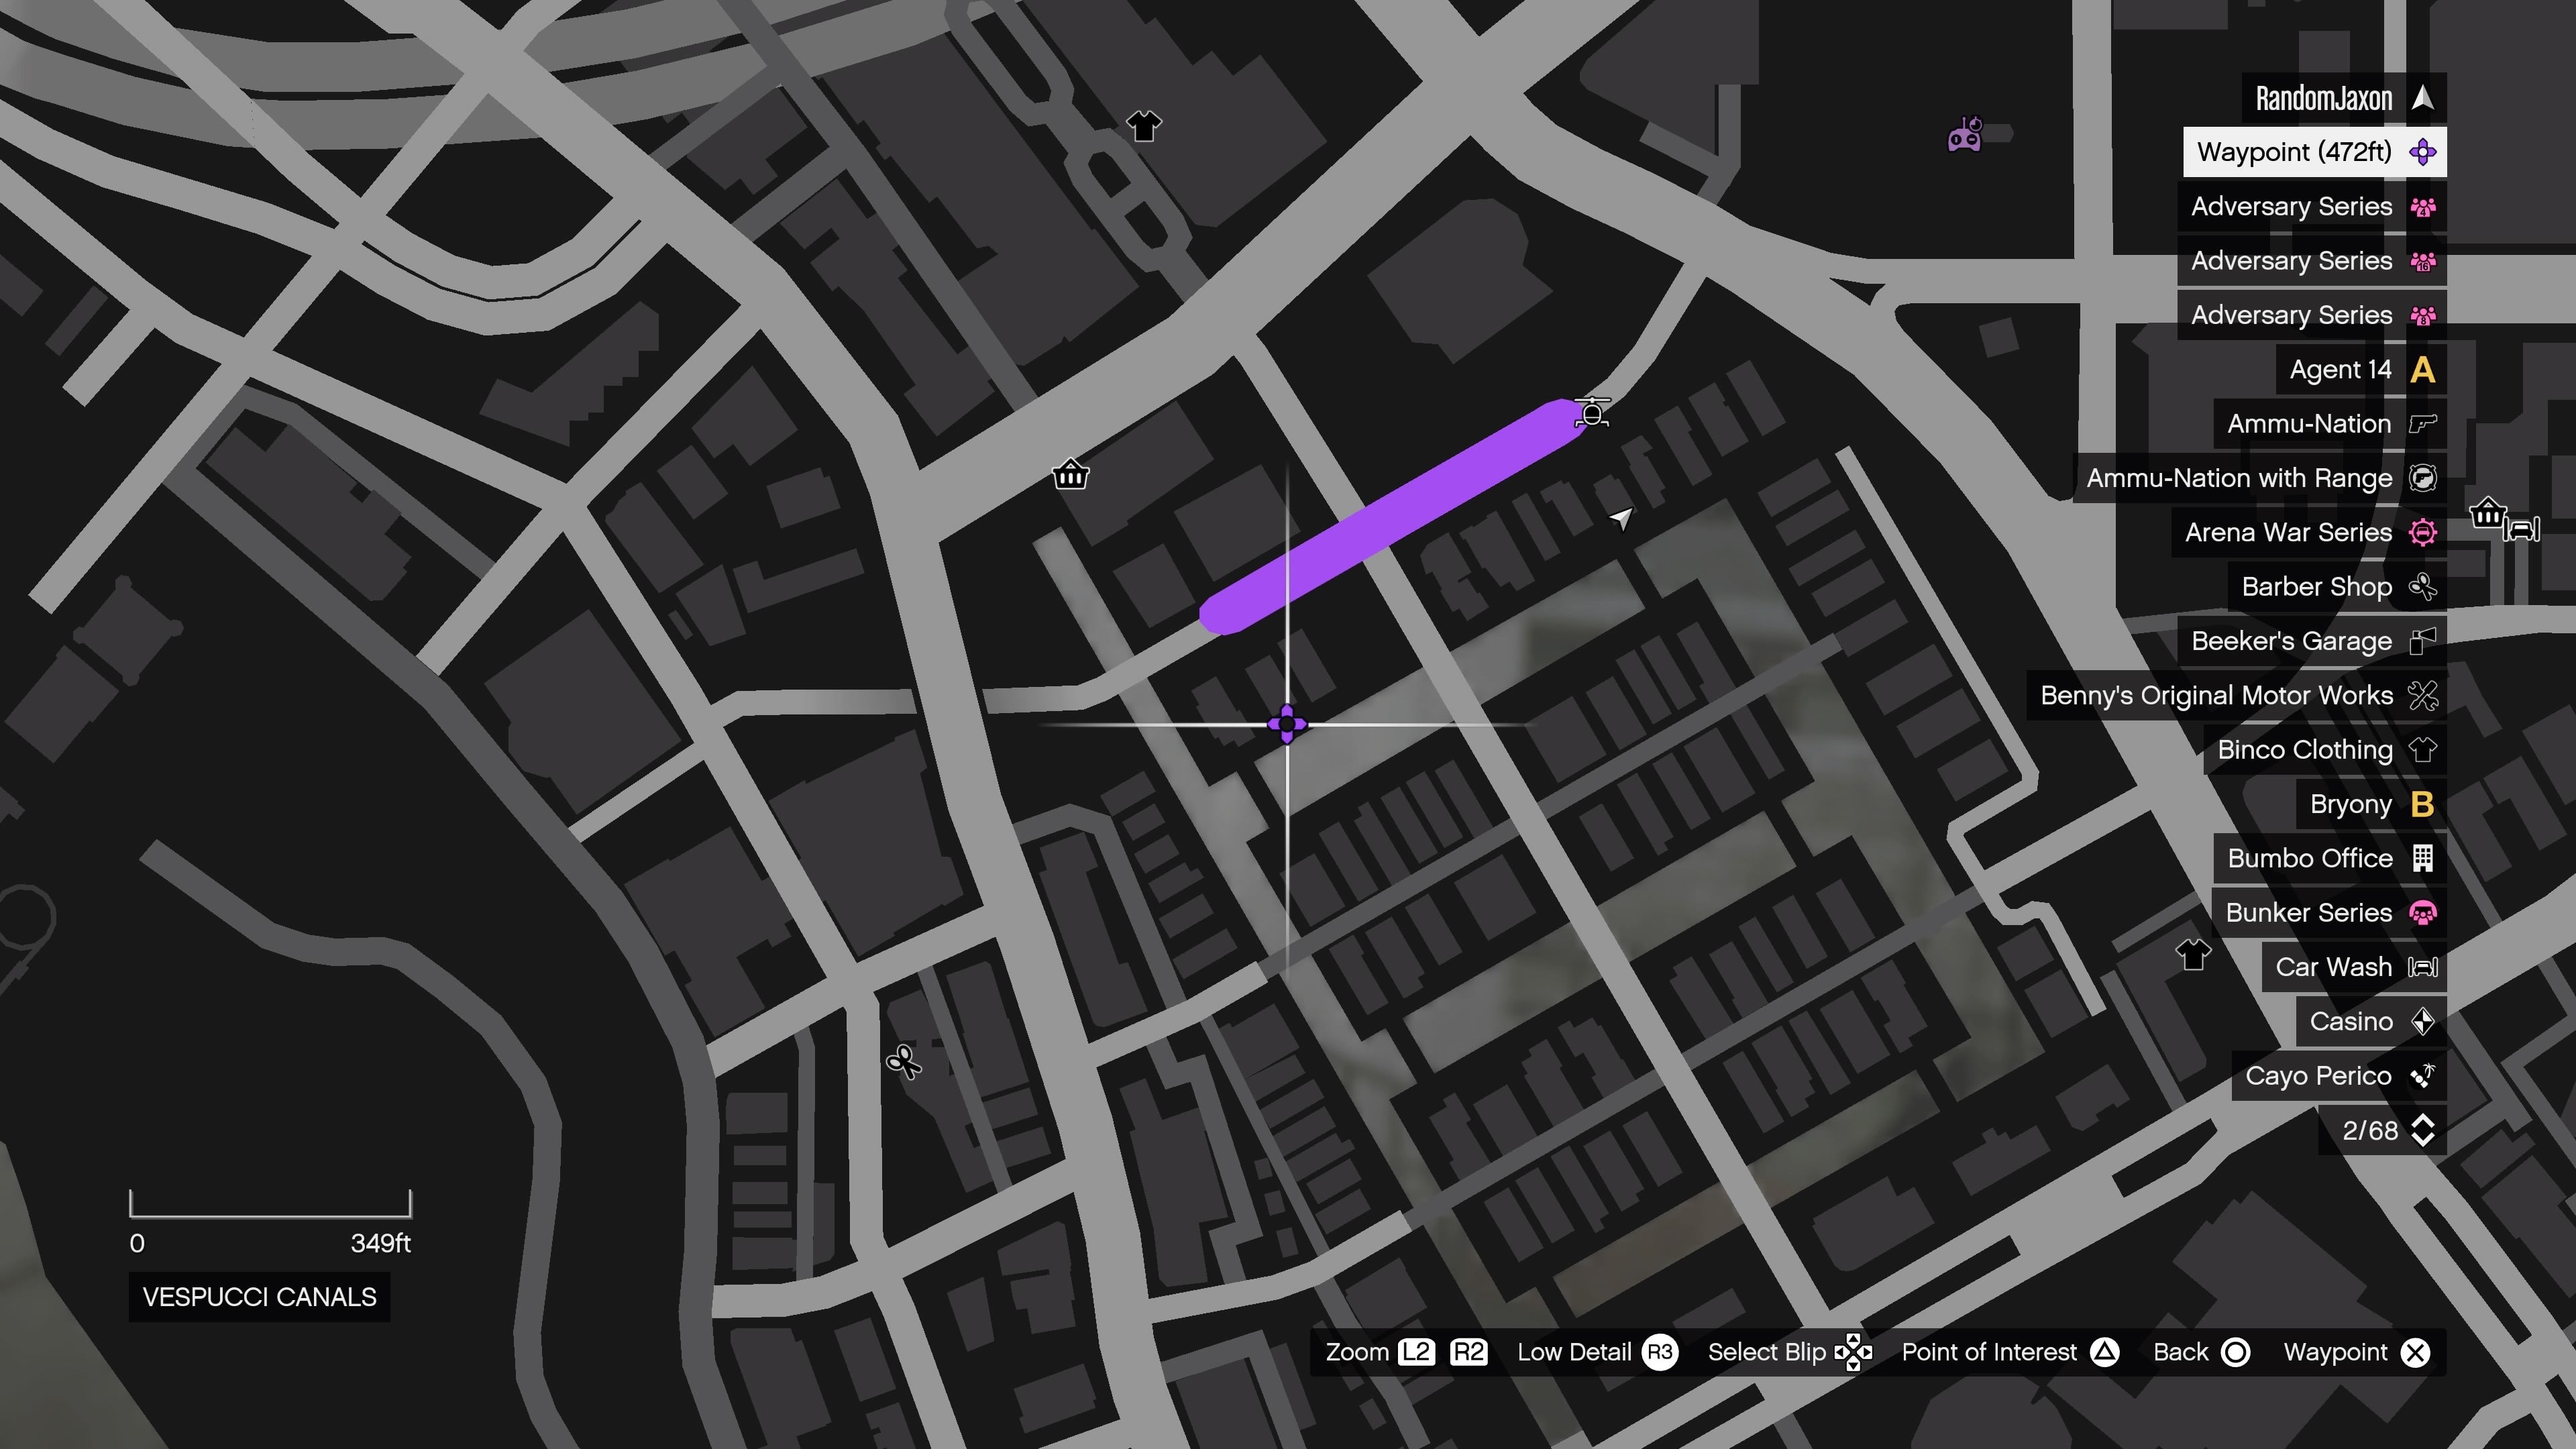Select the car wash blip at right edge
2576x1449 pixels.
[x=2522, y=528]
